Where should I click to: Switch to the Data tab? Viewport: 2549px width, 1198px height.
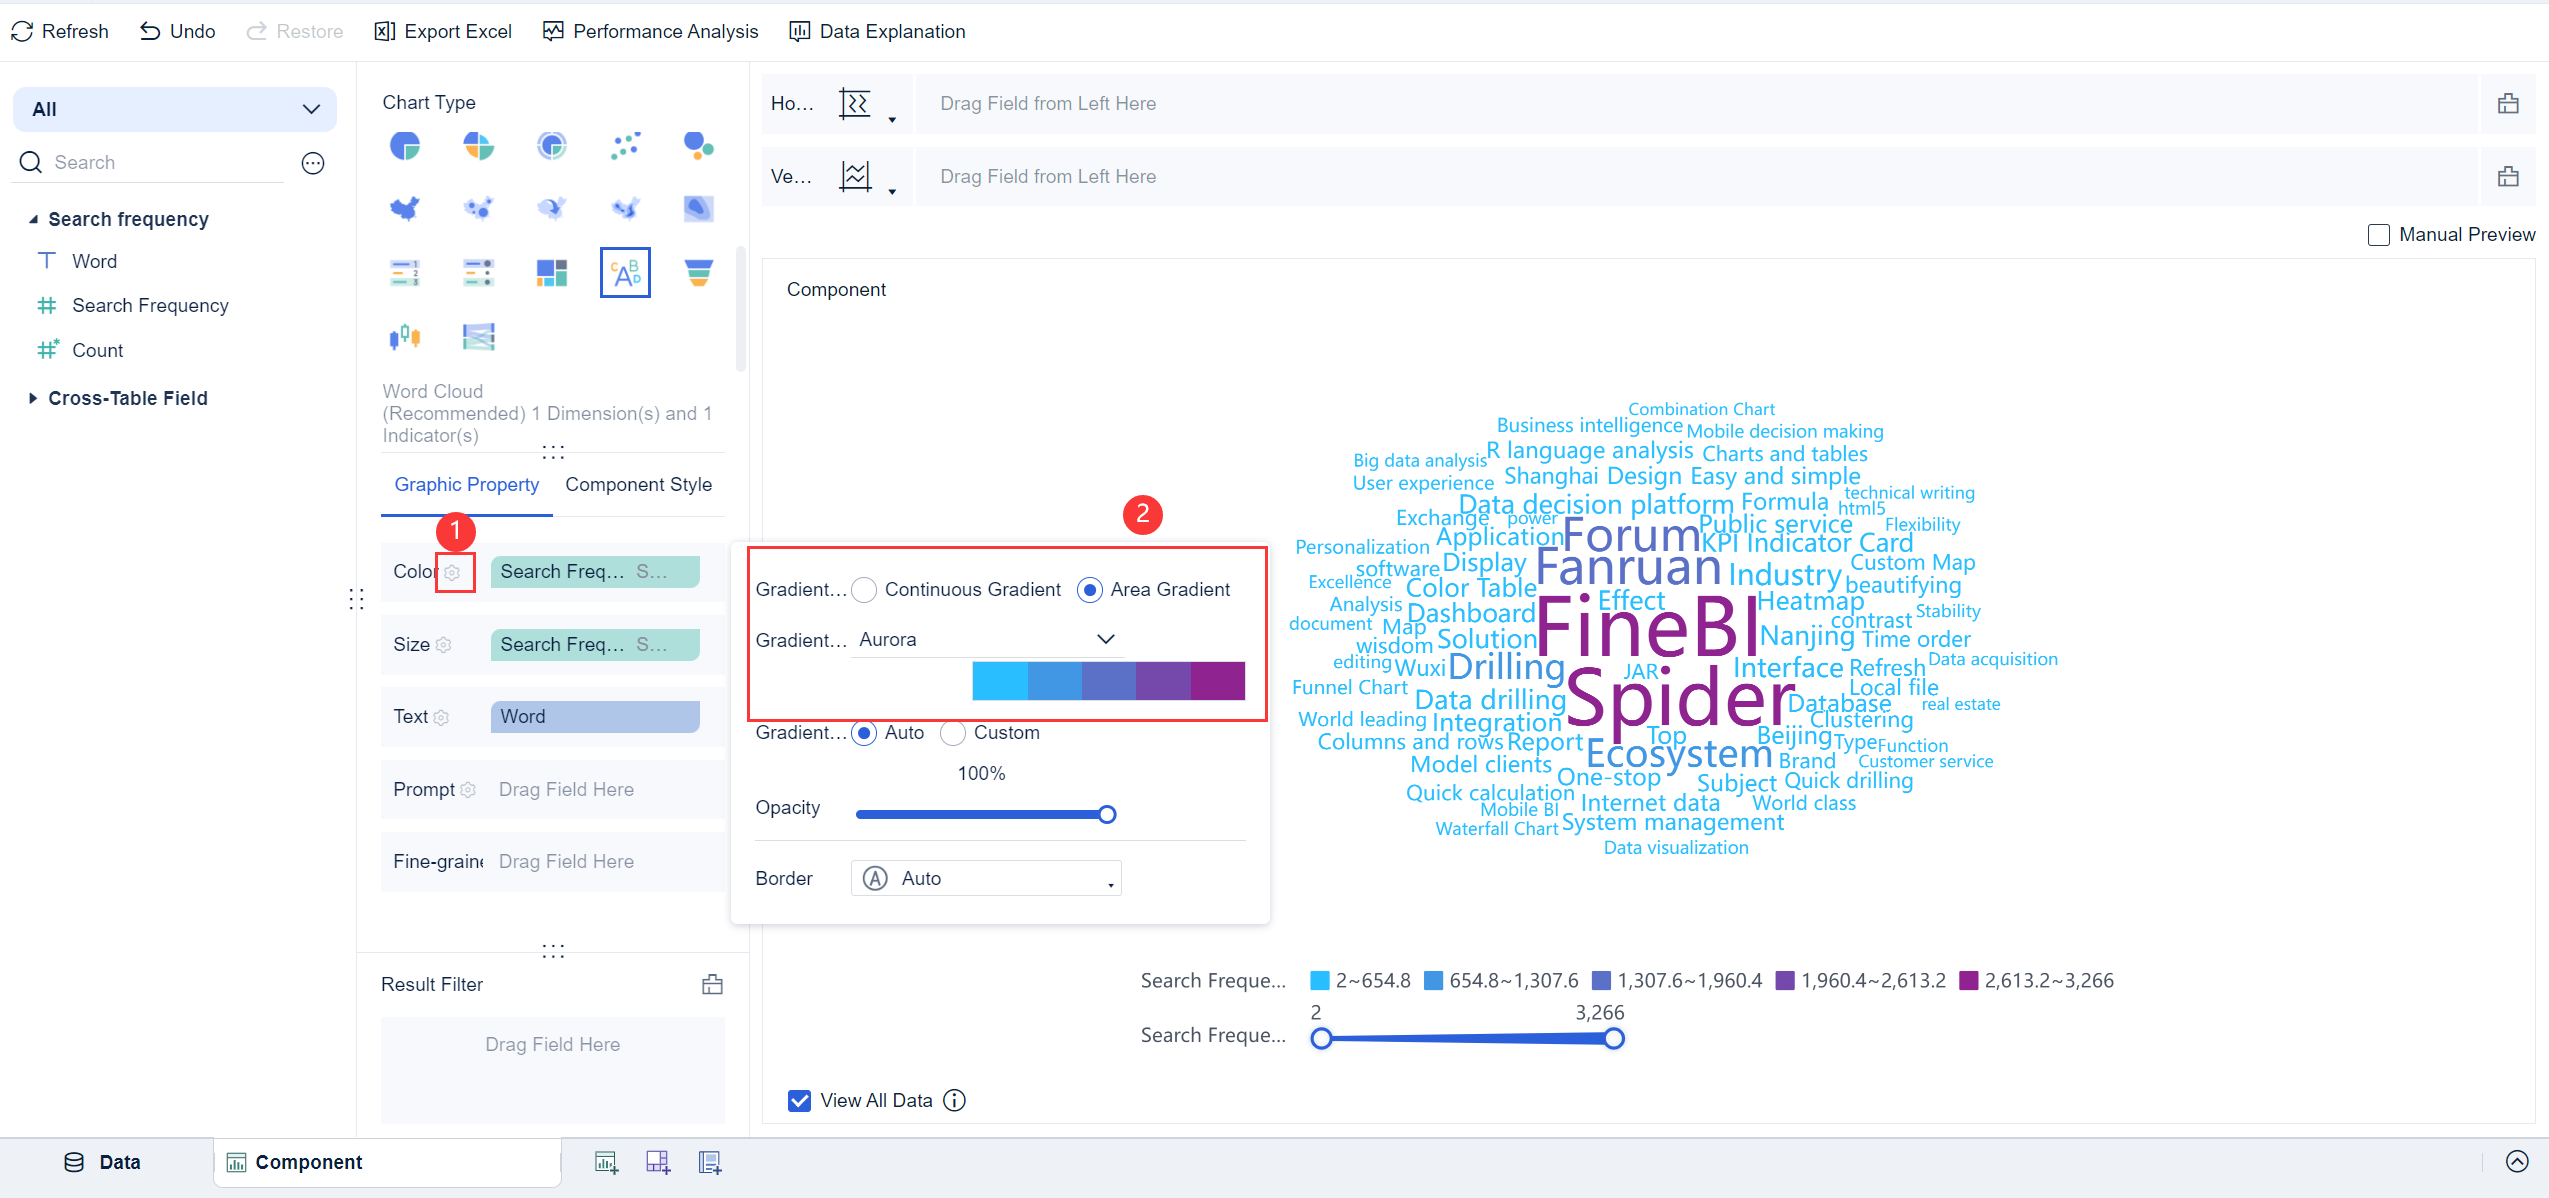click(x=101, y=1161)
